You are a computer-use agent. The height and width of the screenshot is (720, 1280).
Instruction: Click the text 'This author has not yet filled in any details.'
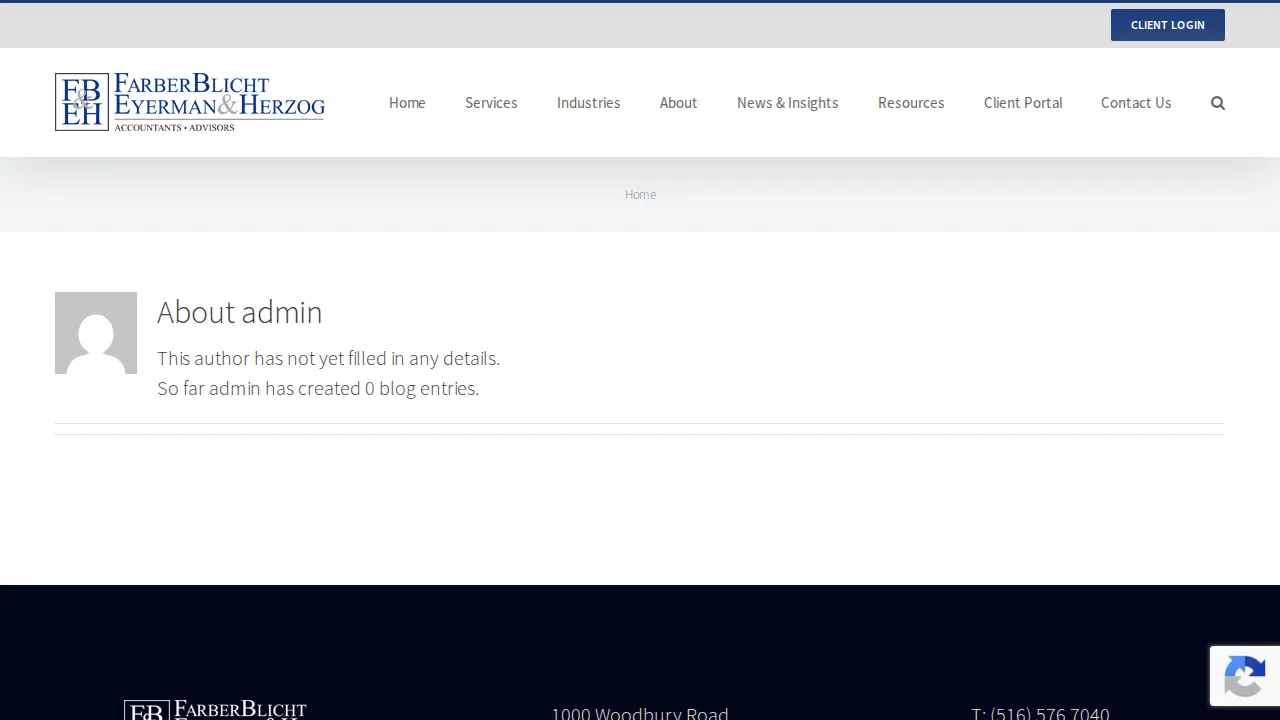click(328, 358)
